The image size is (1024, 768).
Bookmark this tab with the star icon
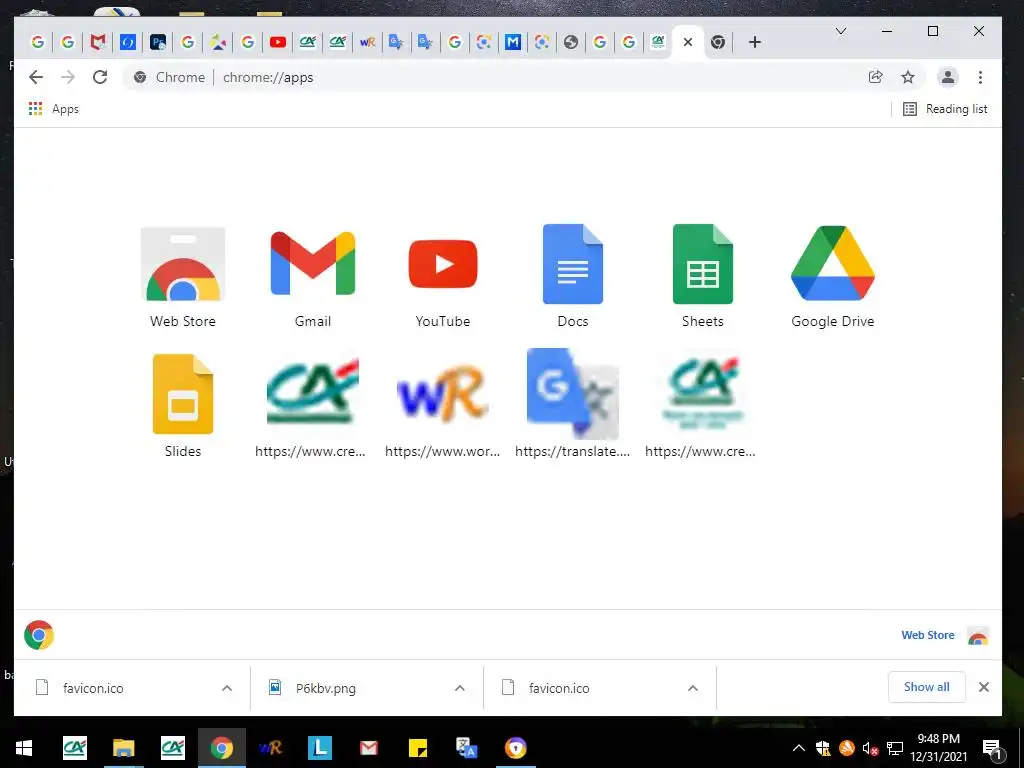[908, 77]
